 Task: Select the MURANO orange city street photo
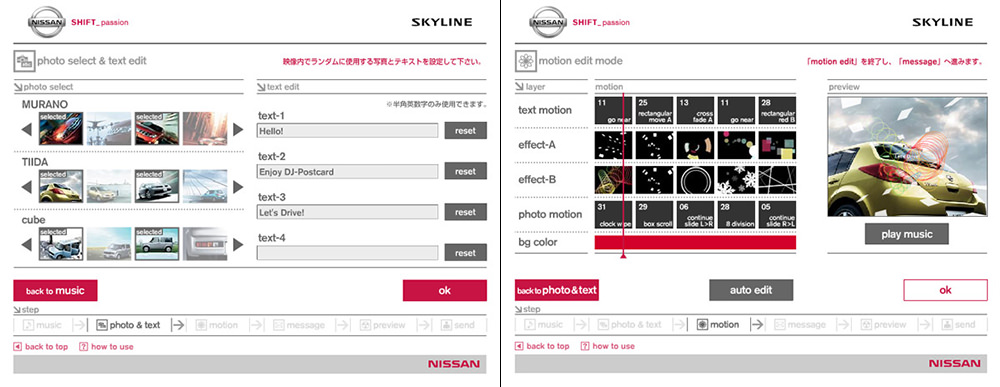tap(205, 129)
